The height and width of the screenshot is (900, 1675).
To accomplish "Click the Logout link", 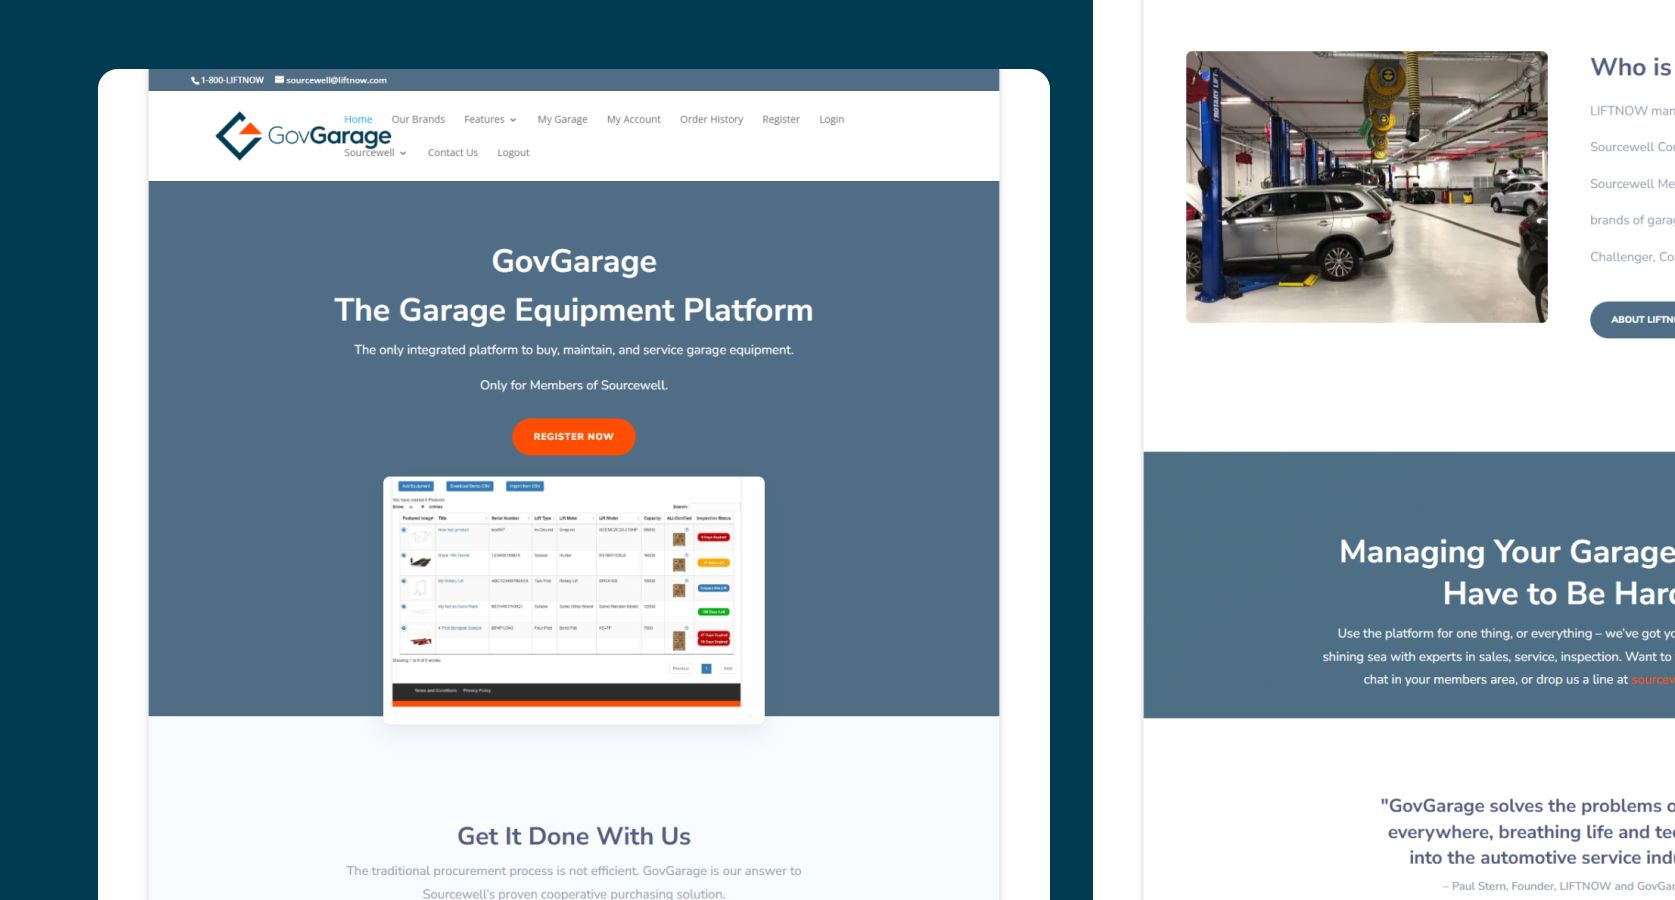I will tap(513, 153).
